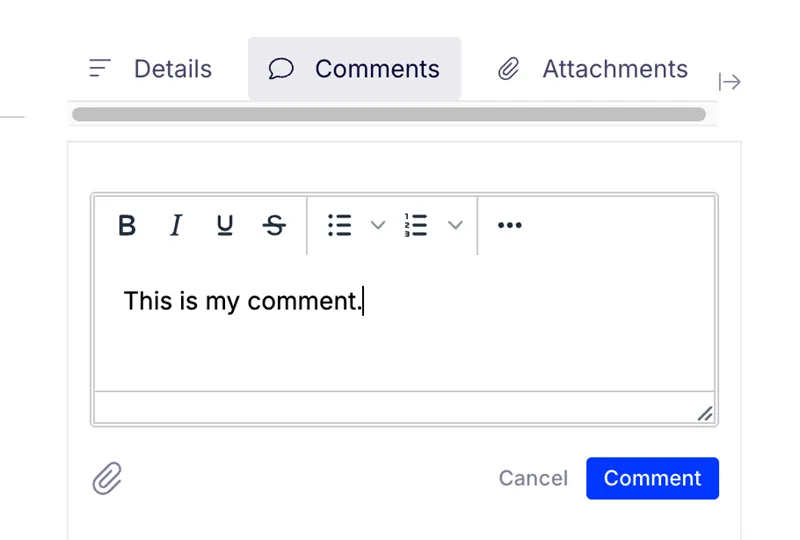Toggle bold formatting in comment editor
This screenshot has width=800, height=540.
[x=127, y=225]
